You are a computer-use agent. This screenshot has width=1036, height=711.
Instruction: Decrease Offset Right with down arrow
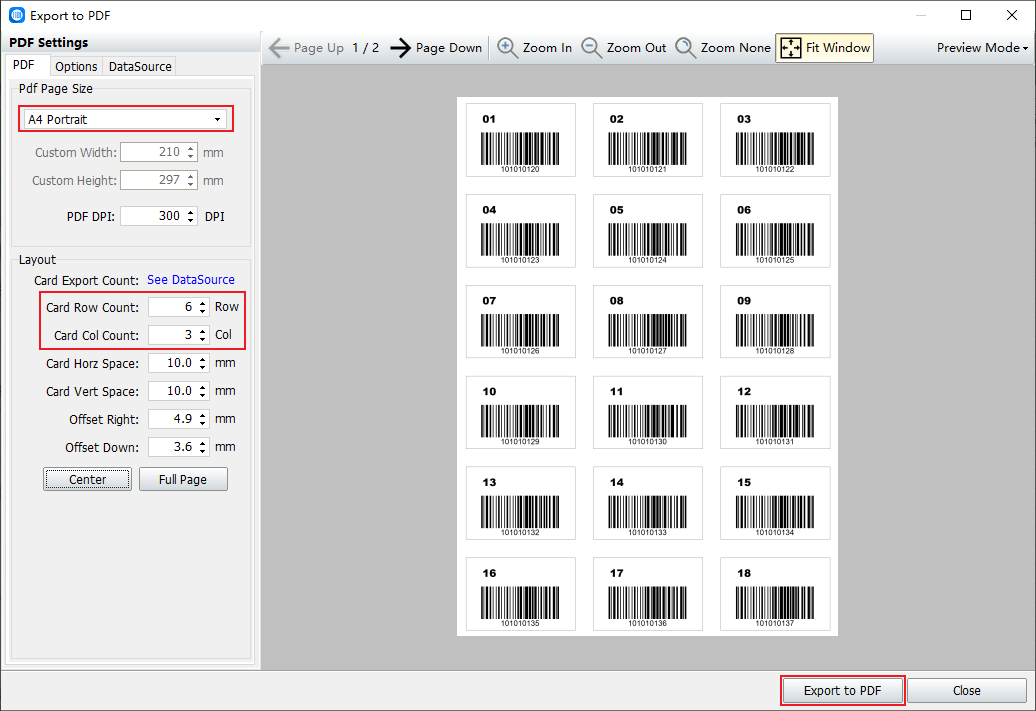click(203, 424)
